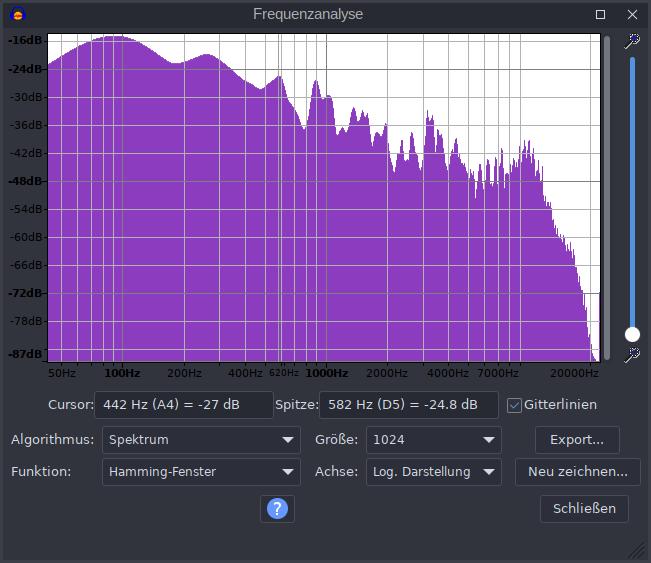The image size is (651, 563).
Task: Click the -48dB level axis label
Action: (25, 181)
